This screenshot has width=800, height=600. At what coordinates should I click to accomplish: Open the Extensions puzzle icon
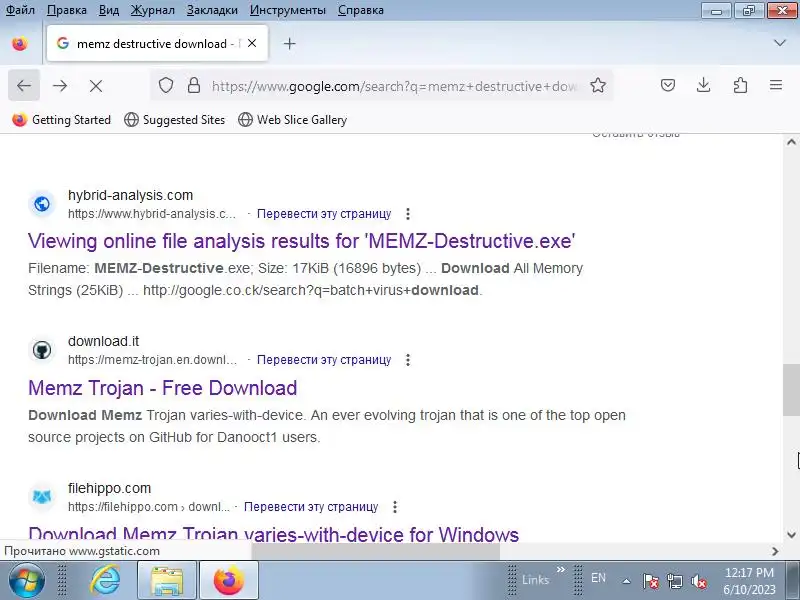[740, 85]
